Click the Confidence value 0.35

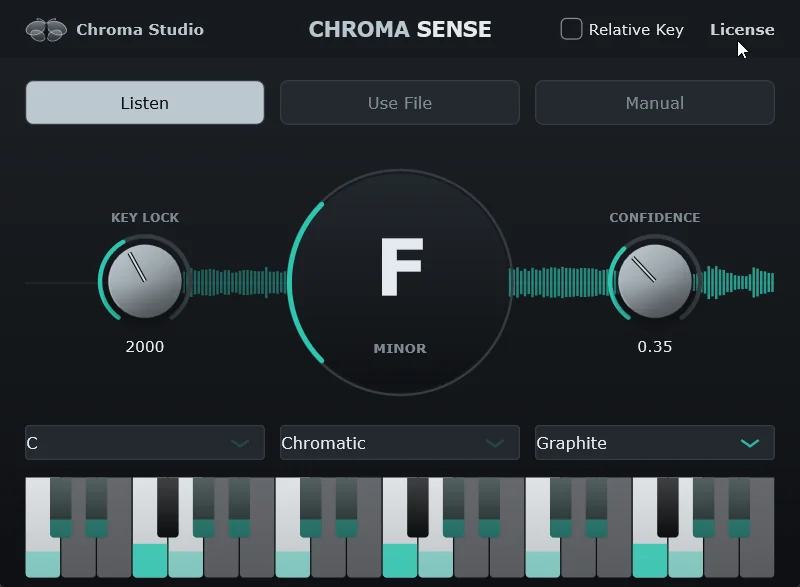pos(655,347)
